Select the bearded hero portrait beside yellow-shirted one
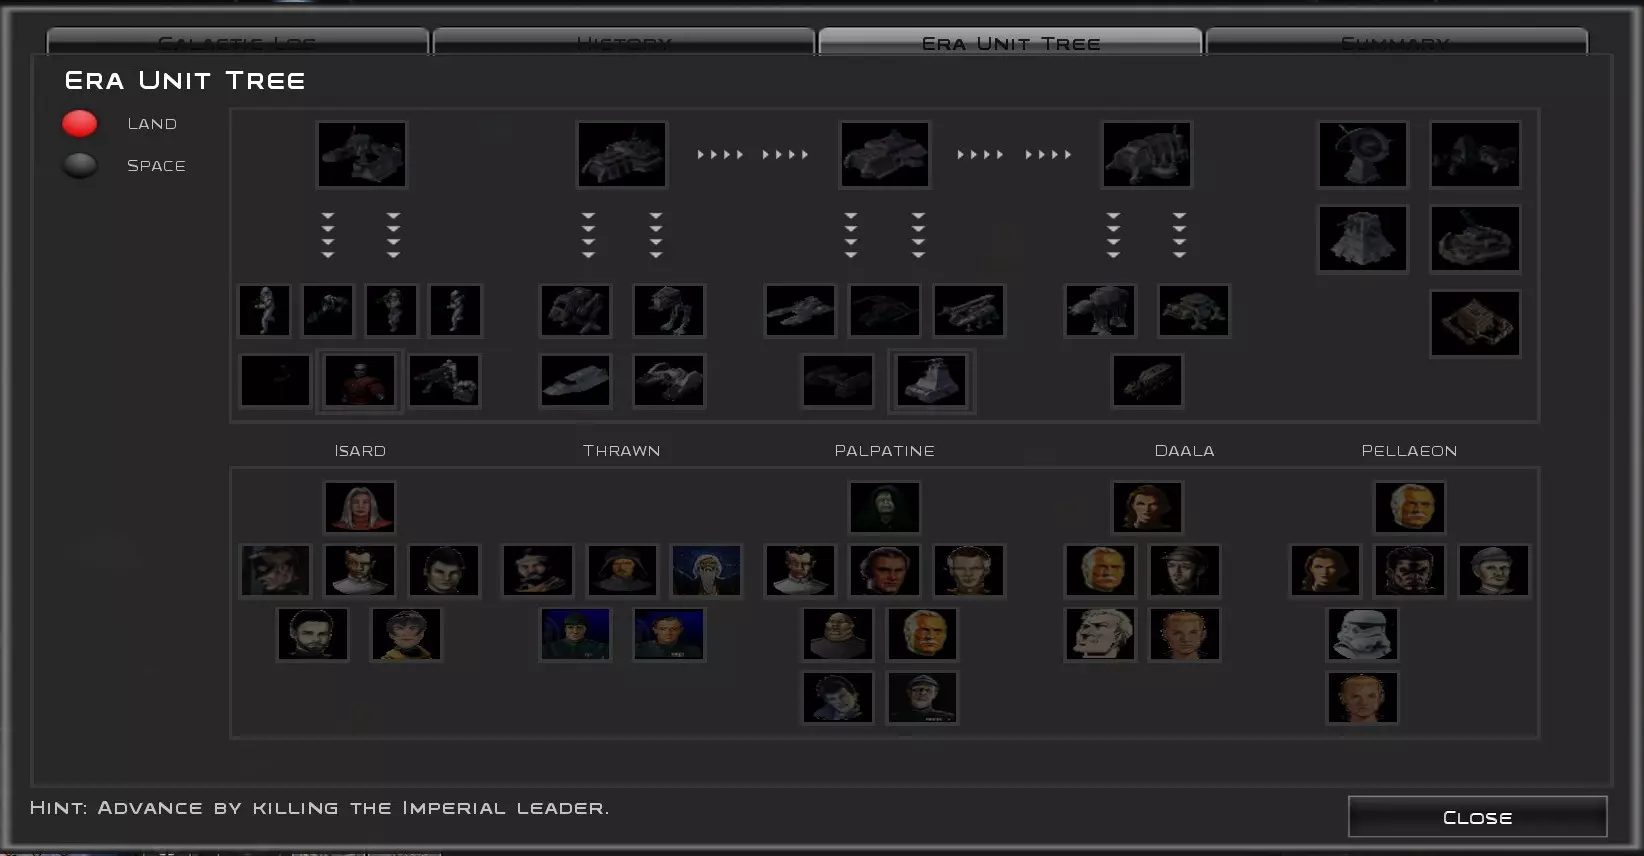This screenshot has width=1644, height=856. pos(313,634)
